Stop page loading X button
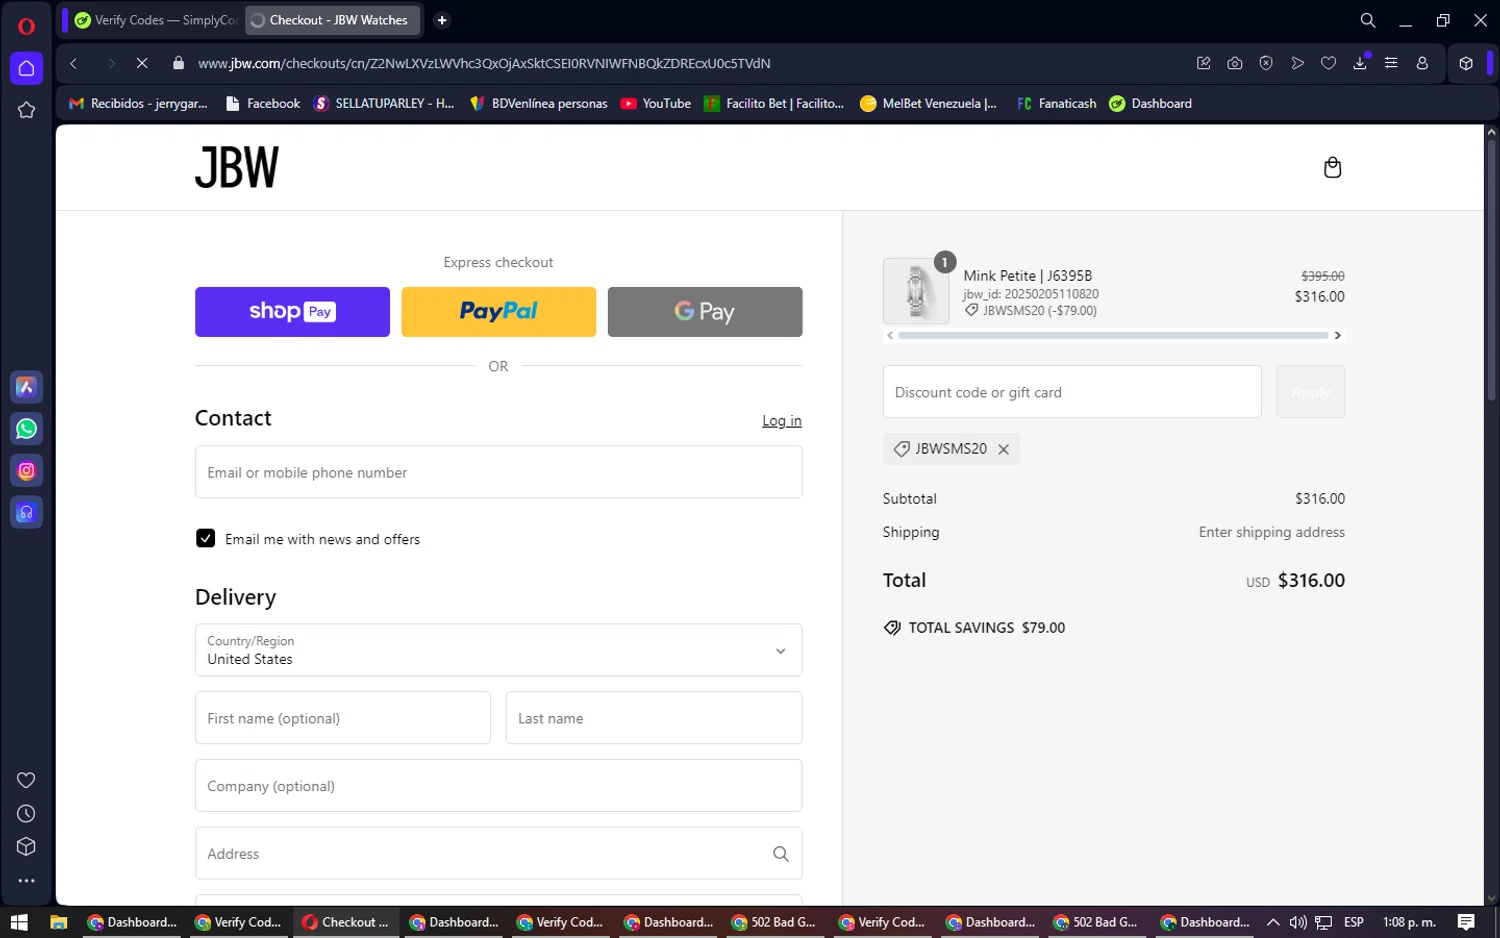 pos(142,63)
